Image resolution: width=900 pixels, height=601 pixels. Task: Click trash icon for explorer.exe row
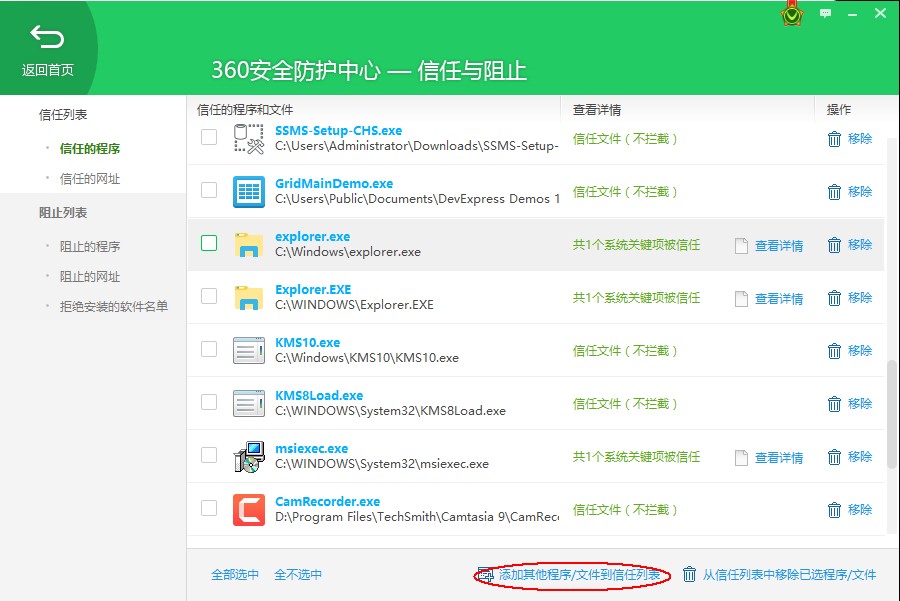point(835,245)
